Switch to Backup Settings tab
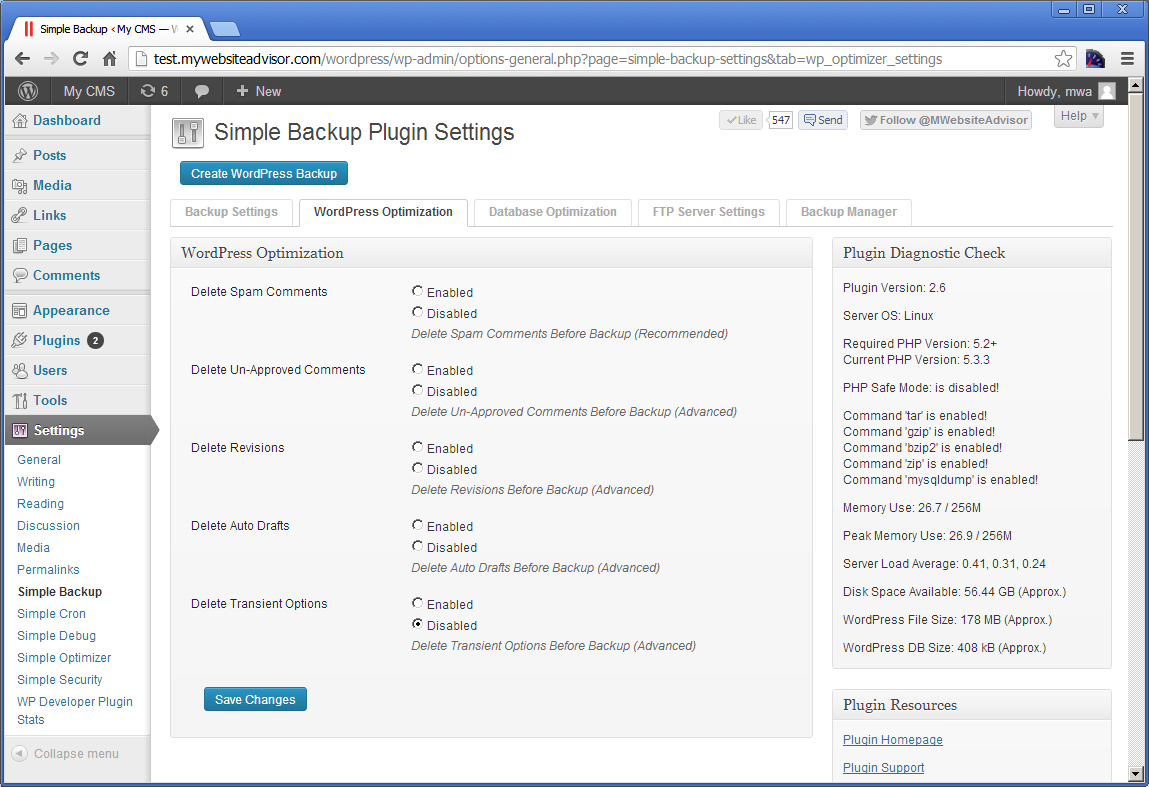 pyautogui.click(x=232, y=212)
